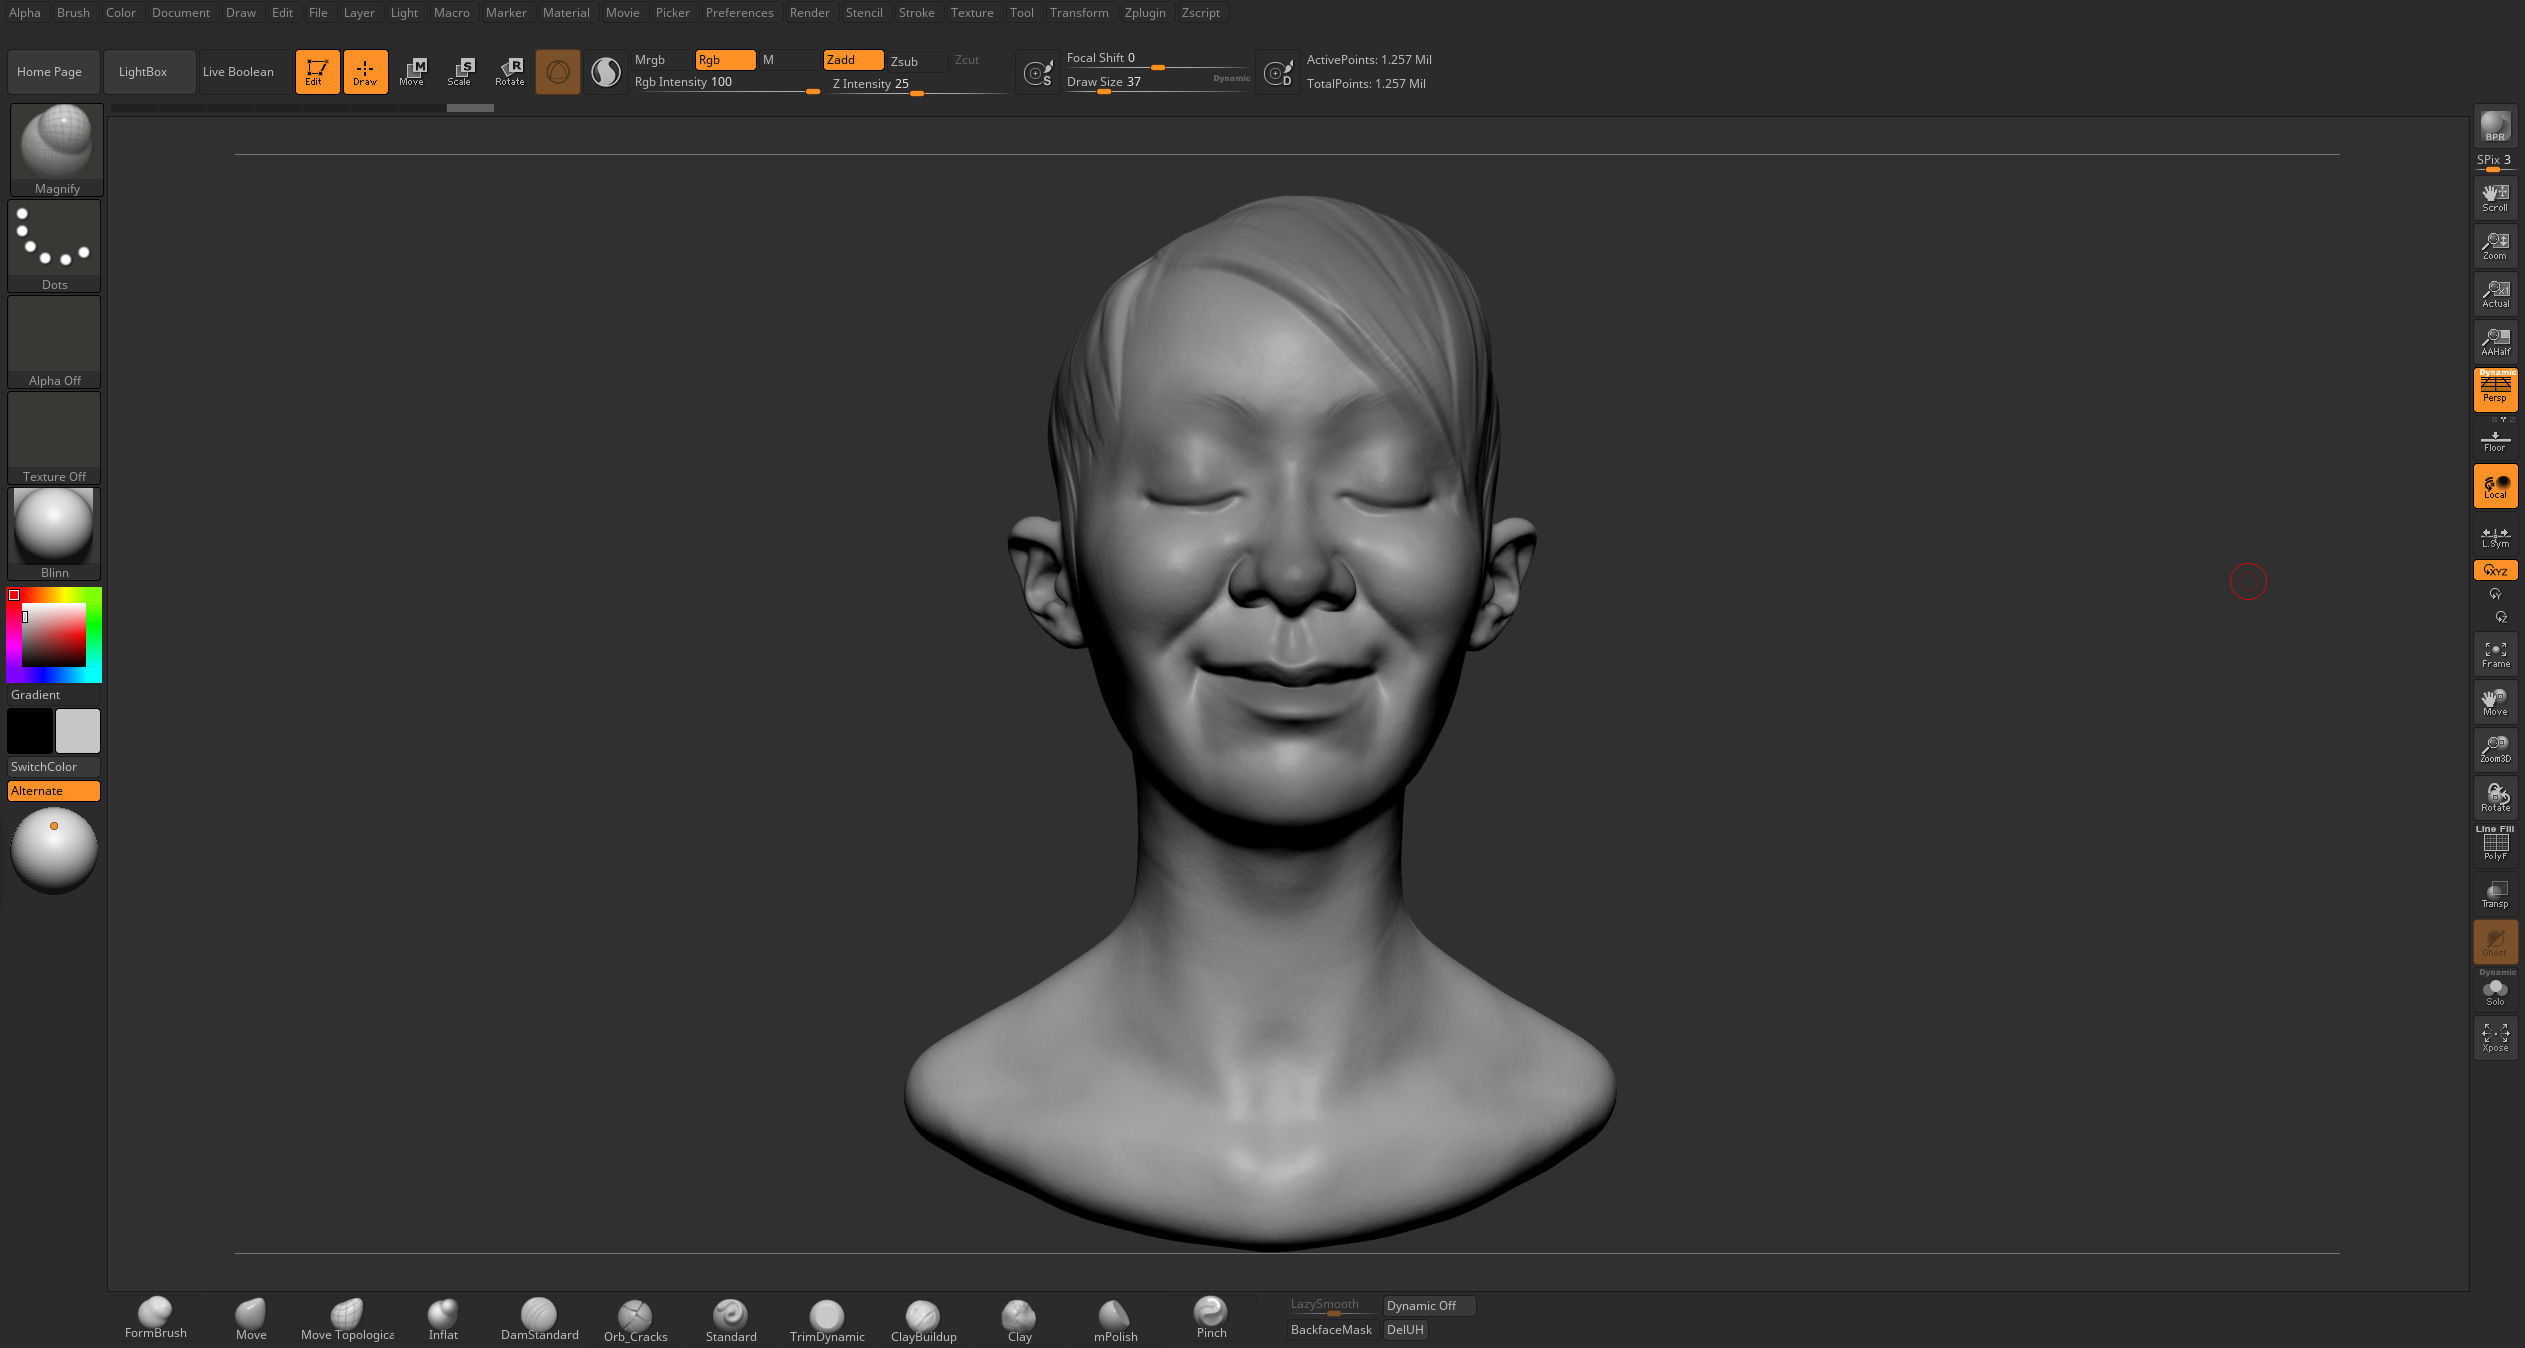Open the Alpha Off picker
This screenshot has width=2525, height=1348.
point(55,341)
